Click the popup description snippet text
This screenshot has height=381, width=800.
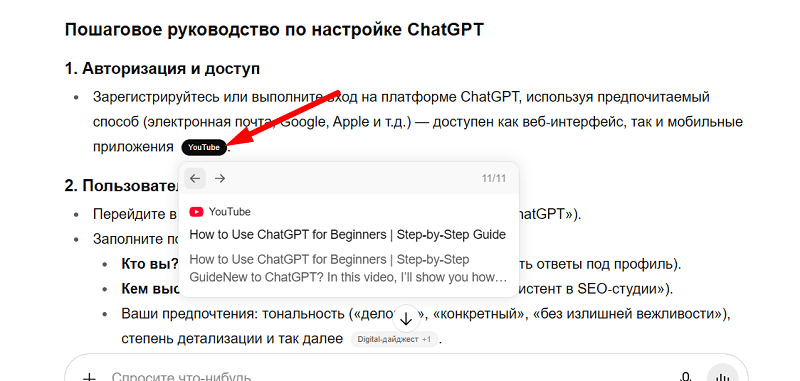coord(348,268)
